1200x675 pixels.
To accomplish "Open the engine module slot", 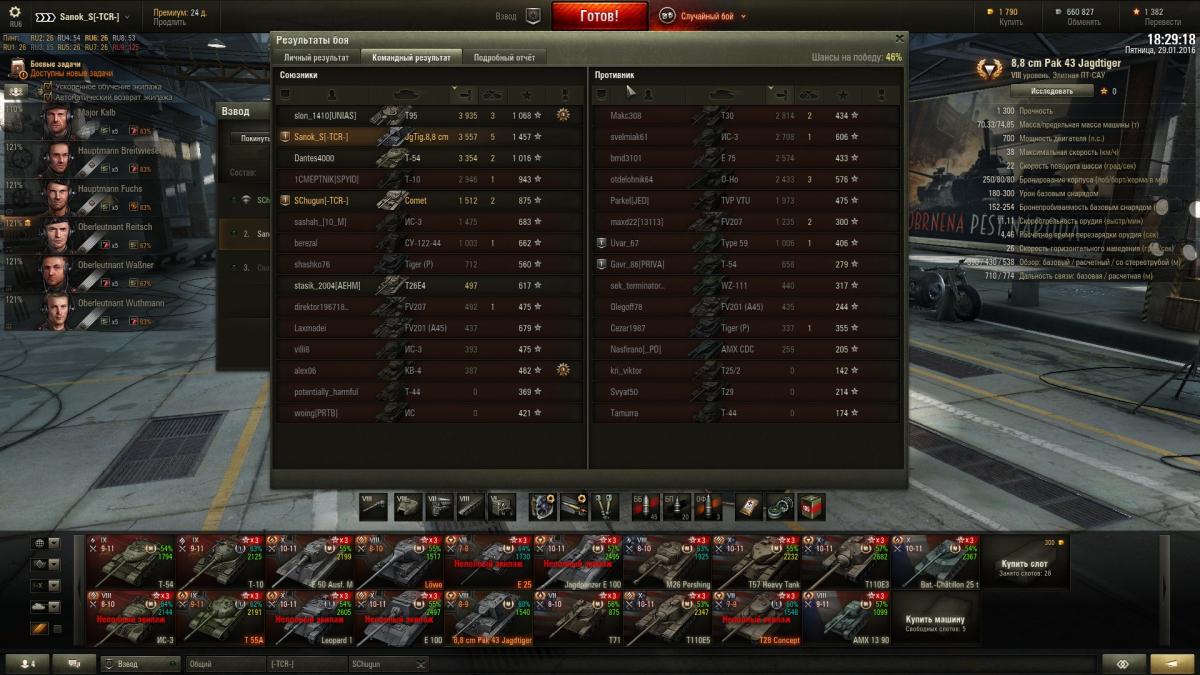I will click(x=439, y=506).
